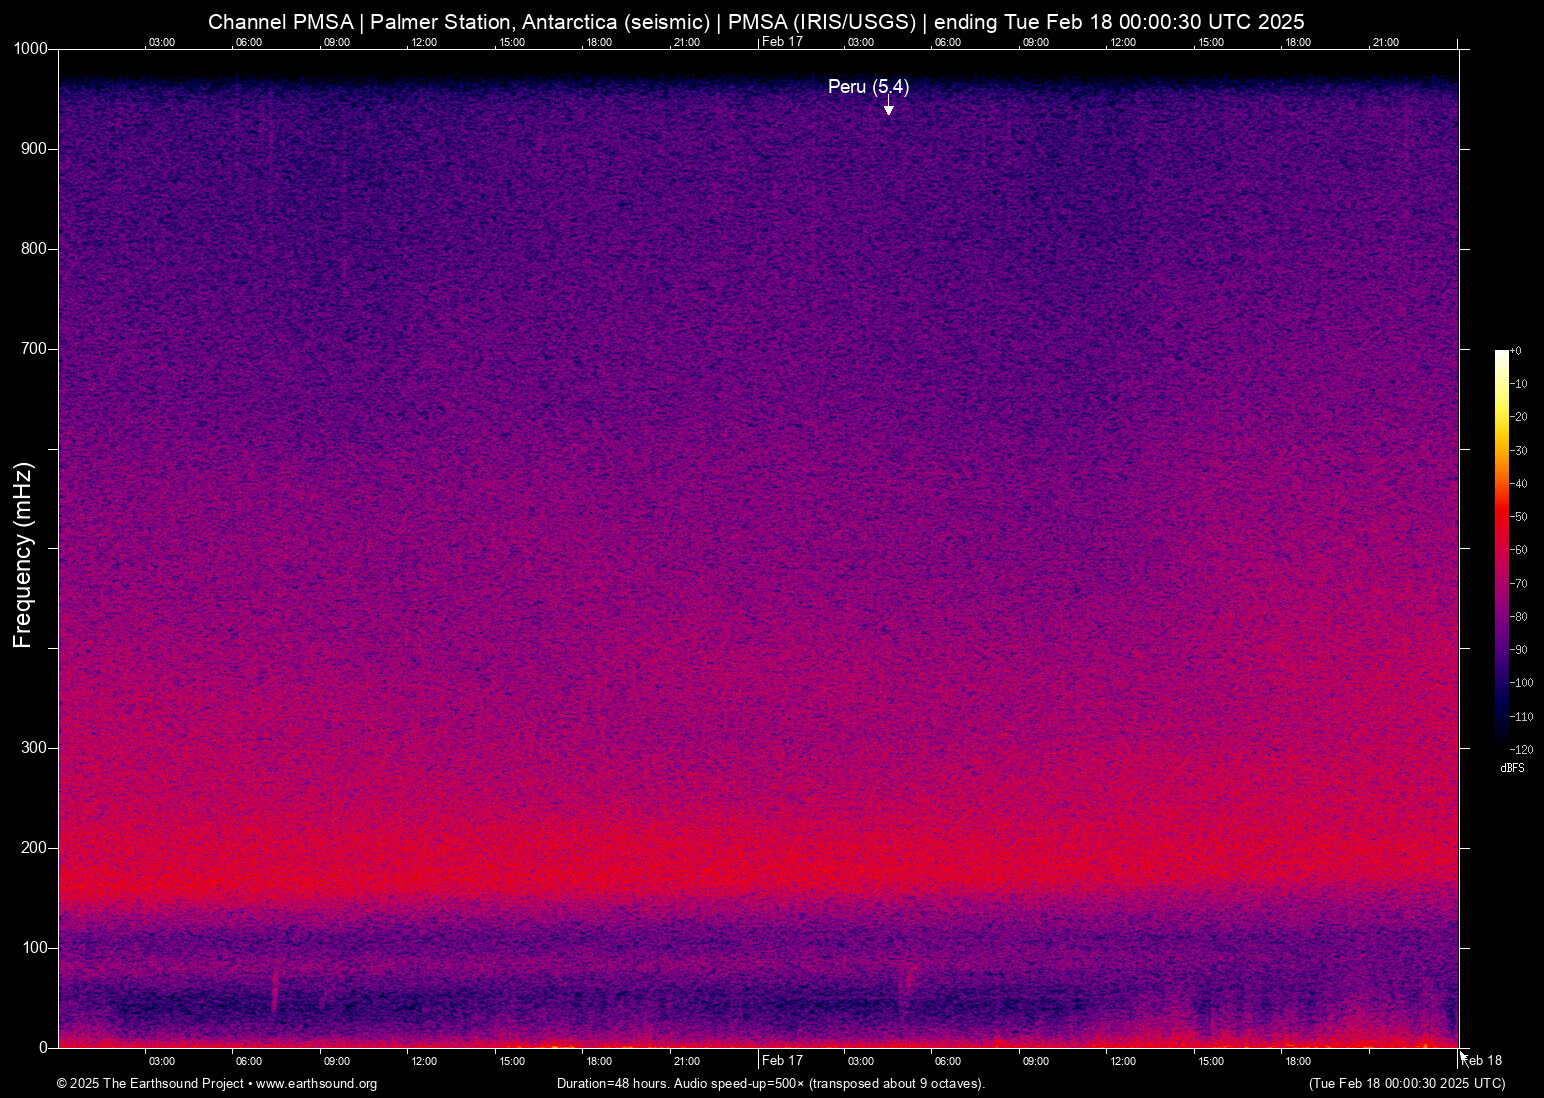
Task: Click the dBFS color scale bar
Action: (x=1501, y=548)
